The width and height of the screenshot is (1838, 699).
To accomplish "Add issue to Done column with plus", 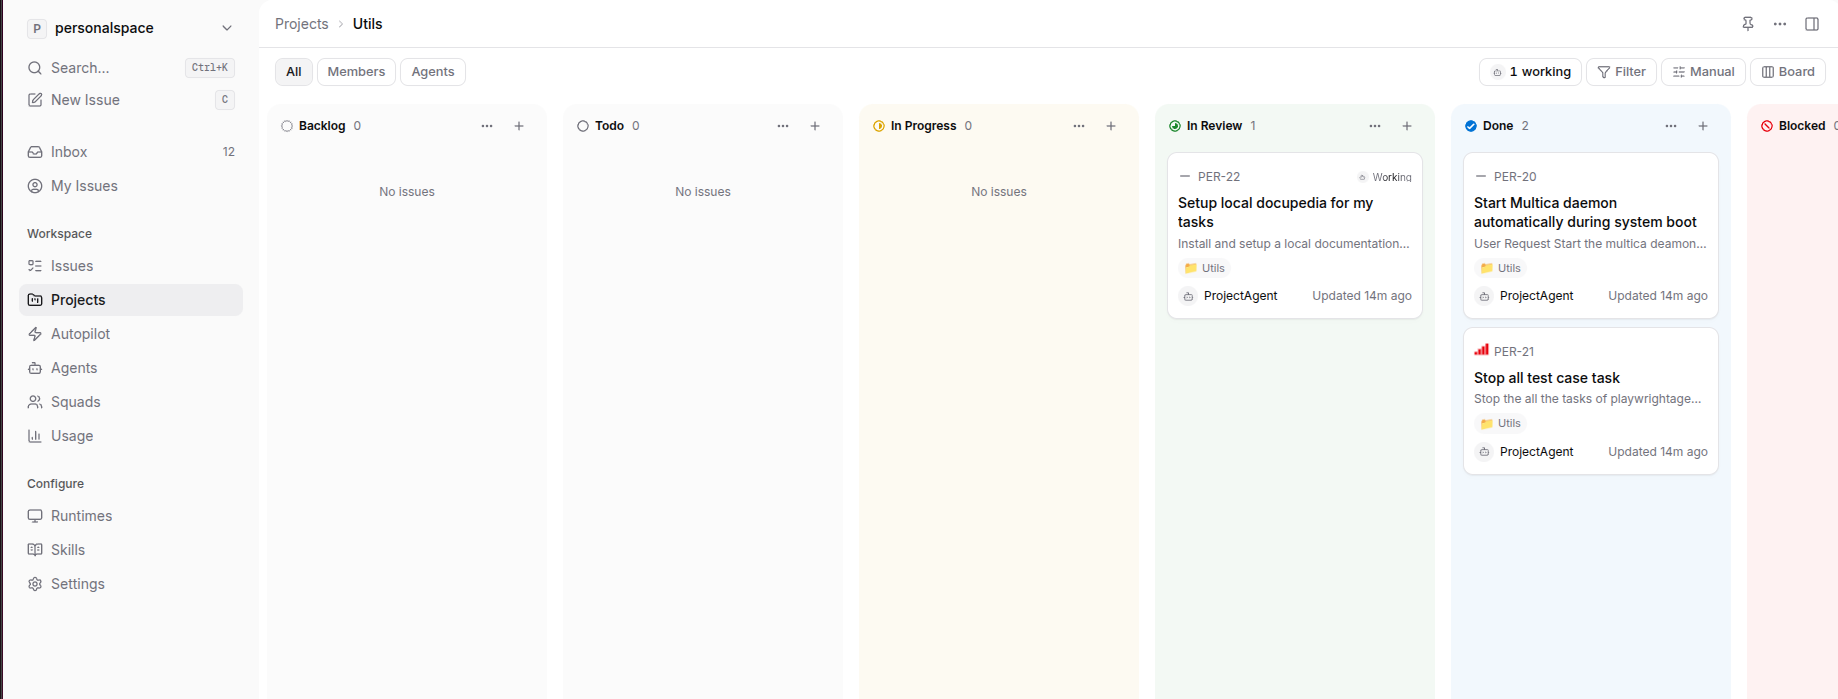I will (1703, 126).
